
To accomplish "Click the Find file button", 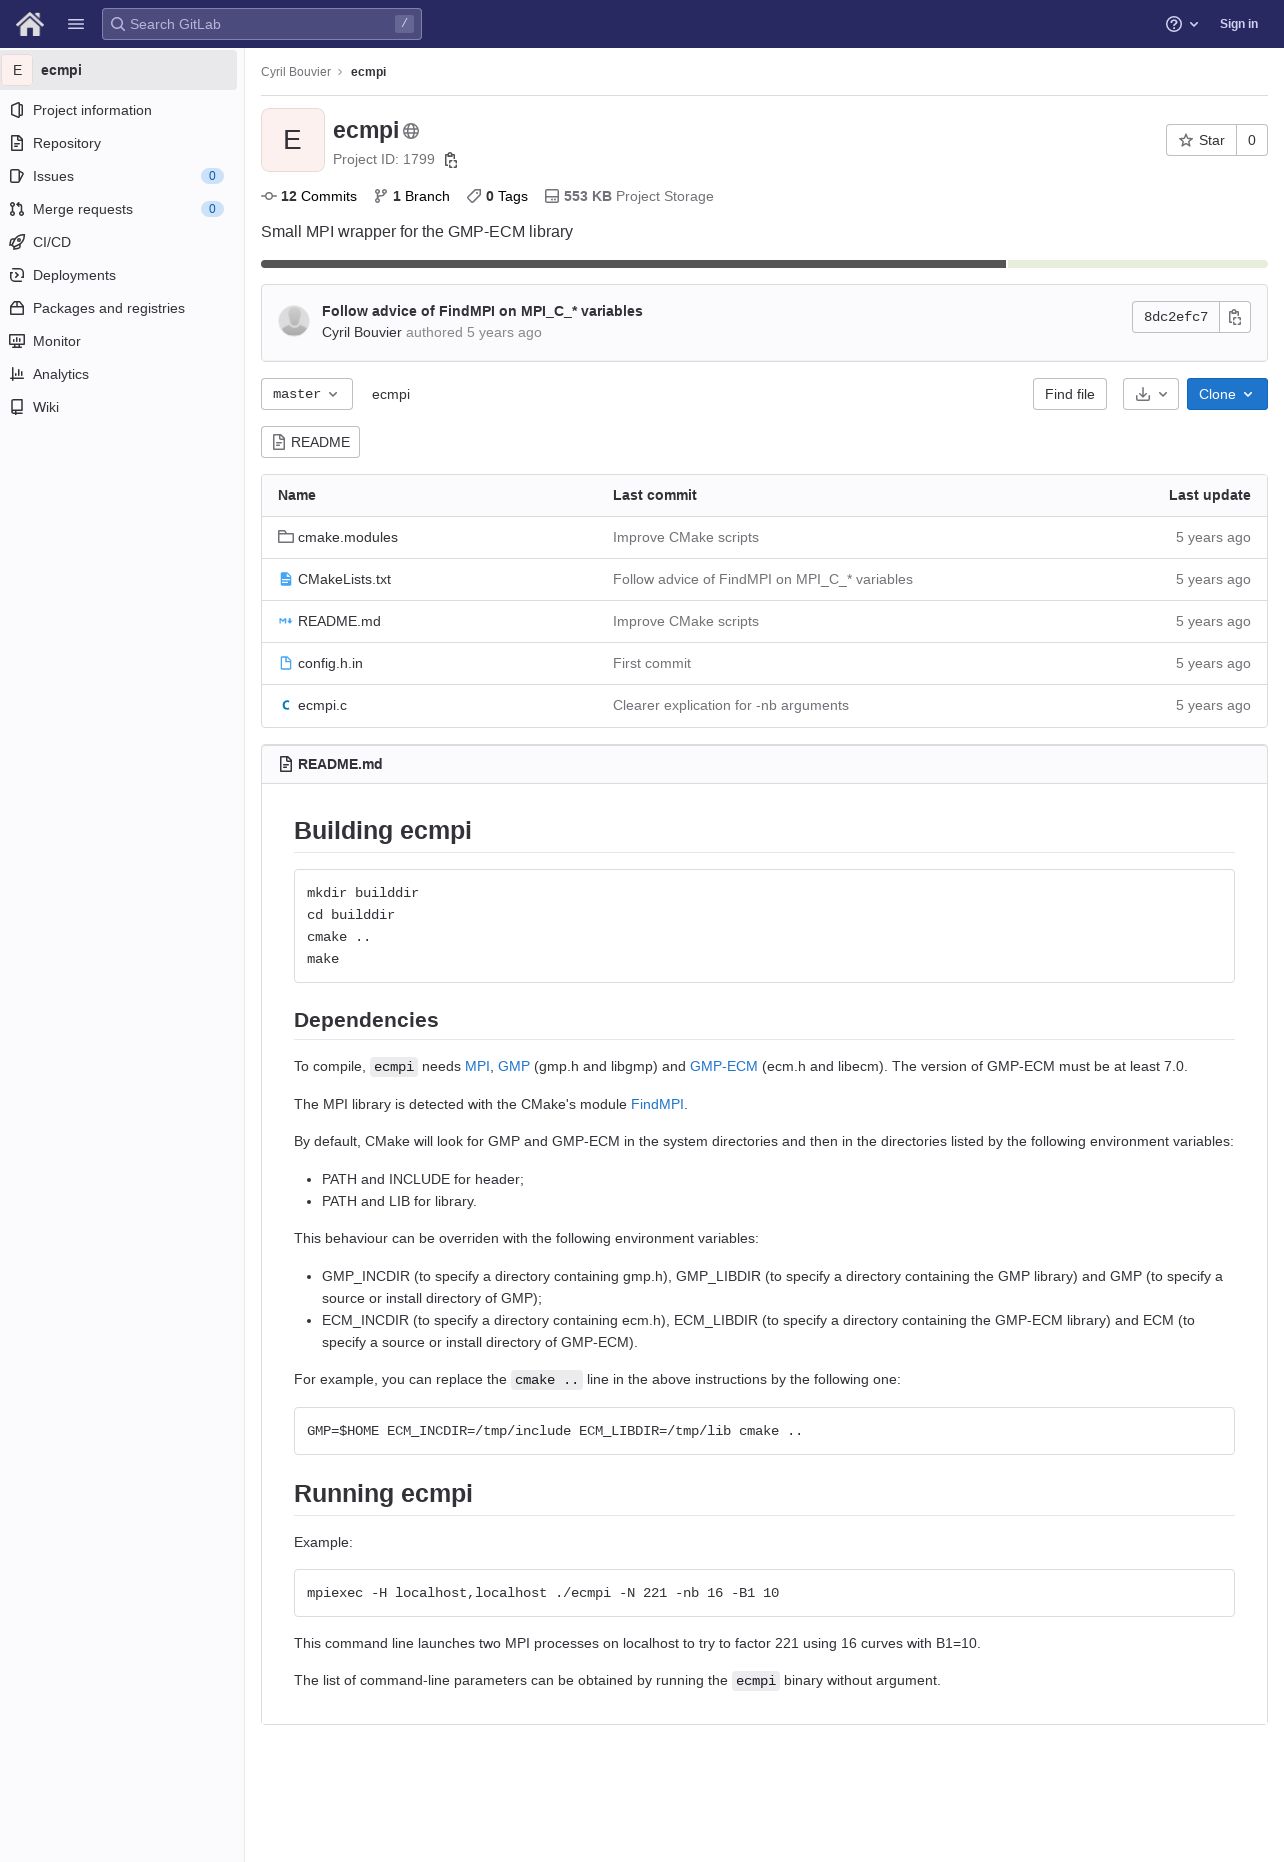I will (1070, 394).
